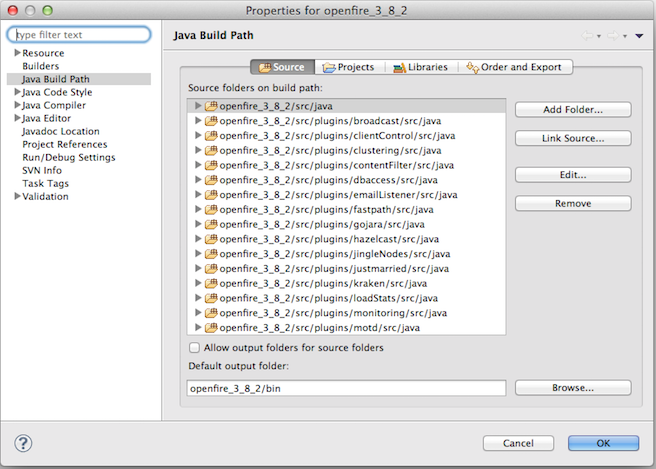Click the forward navigation arrow icon
Viewport: 656px width, 469px height.
[x=613, y=36]
